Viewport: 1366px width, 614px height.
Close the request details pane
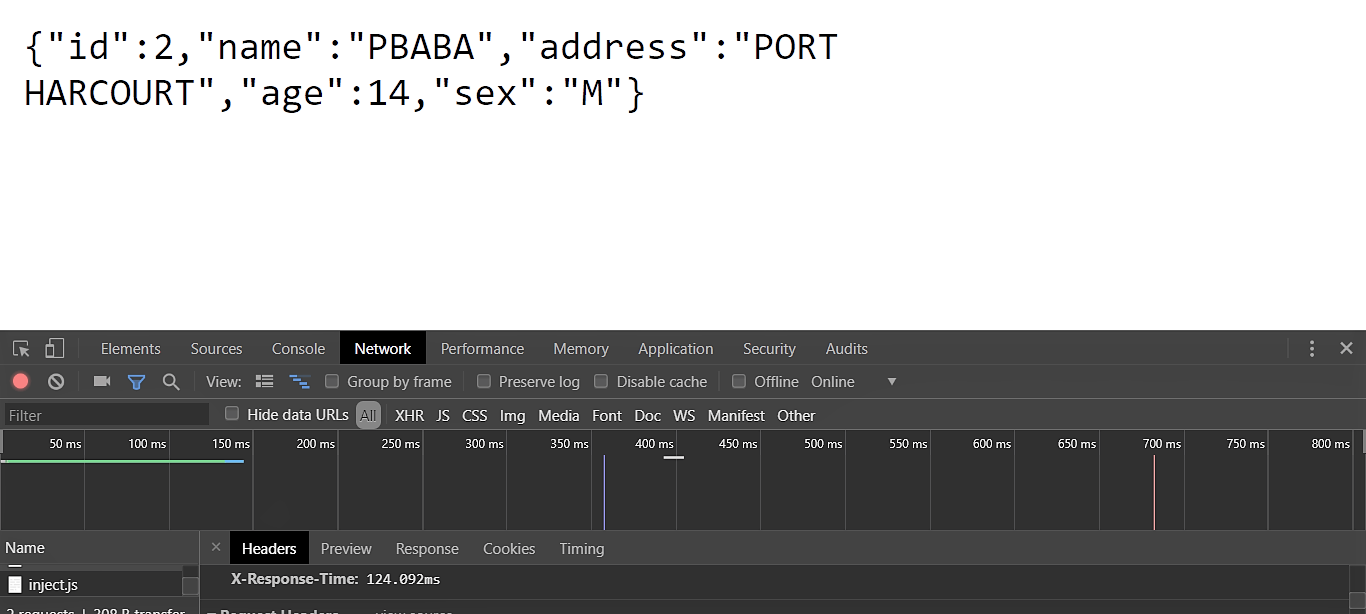[216, 548]
